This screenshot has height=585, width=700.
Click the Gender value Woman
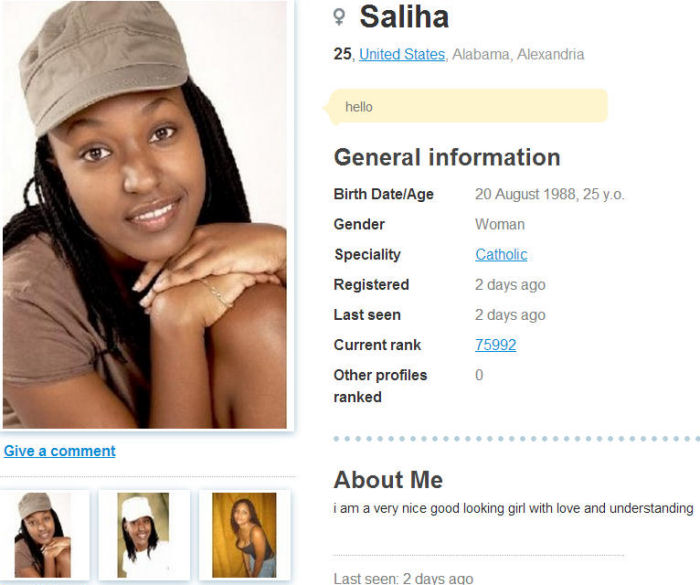click(x=500, y=224)
